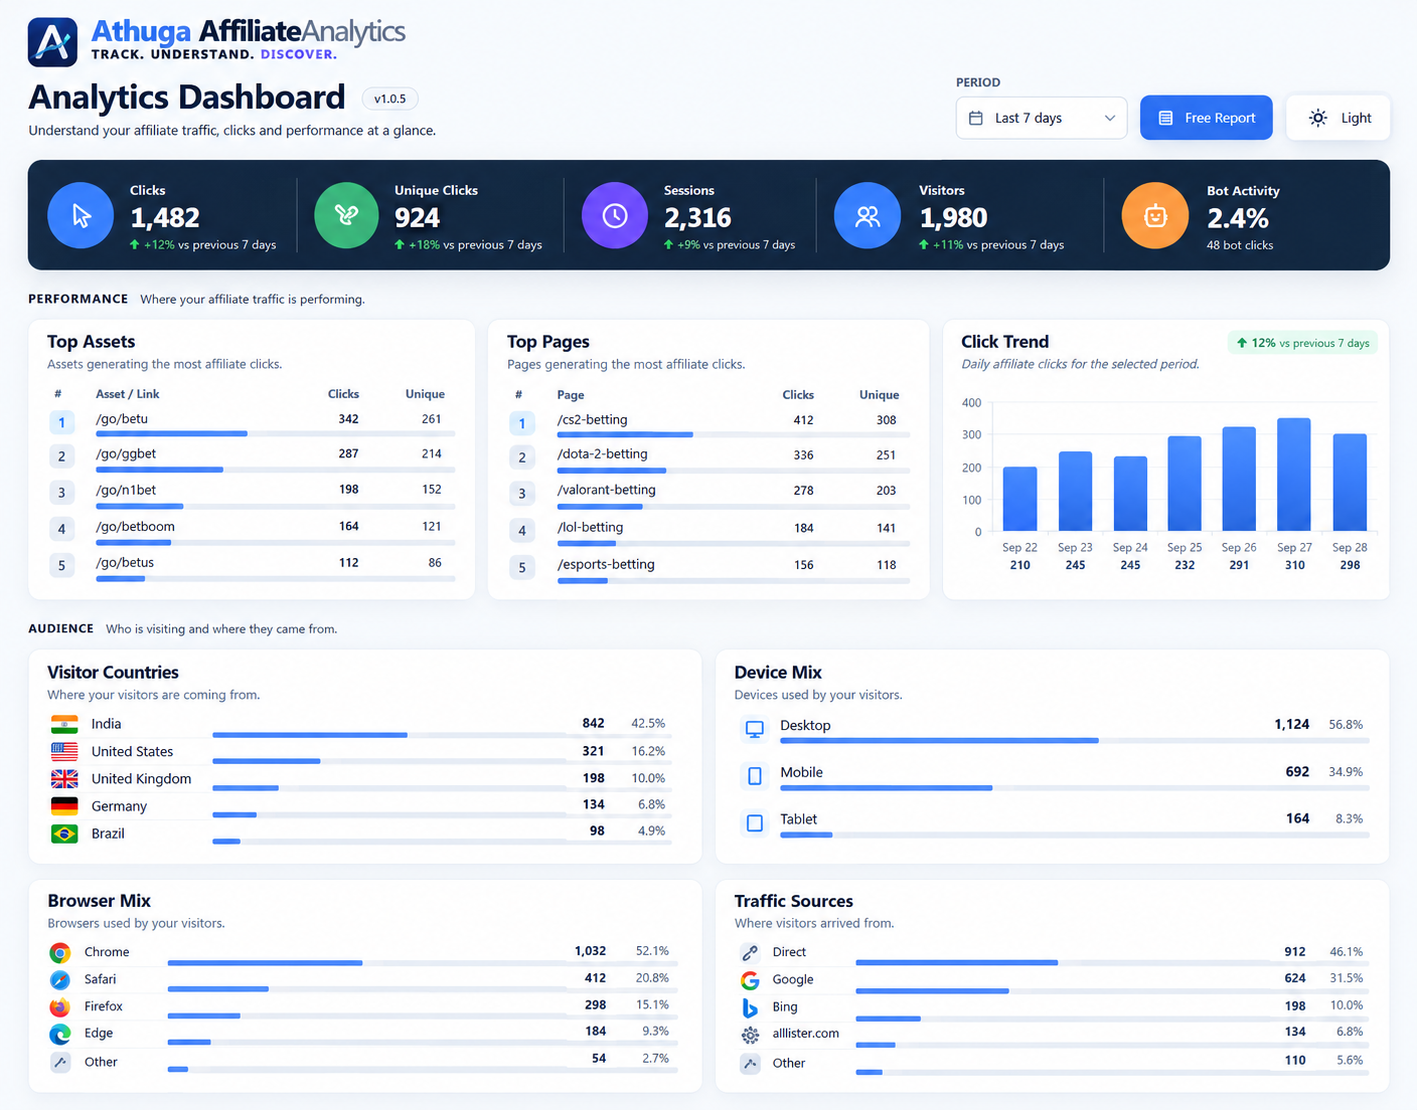Click the 2,316 sessions value
Image resolution: width=1417 pixels, height=1110 pixels.
point(698,218)
